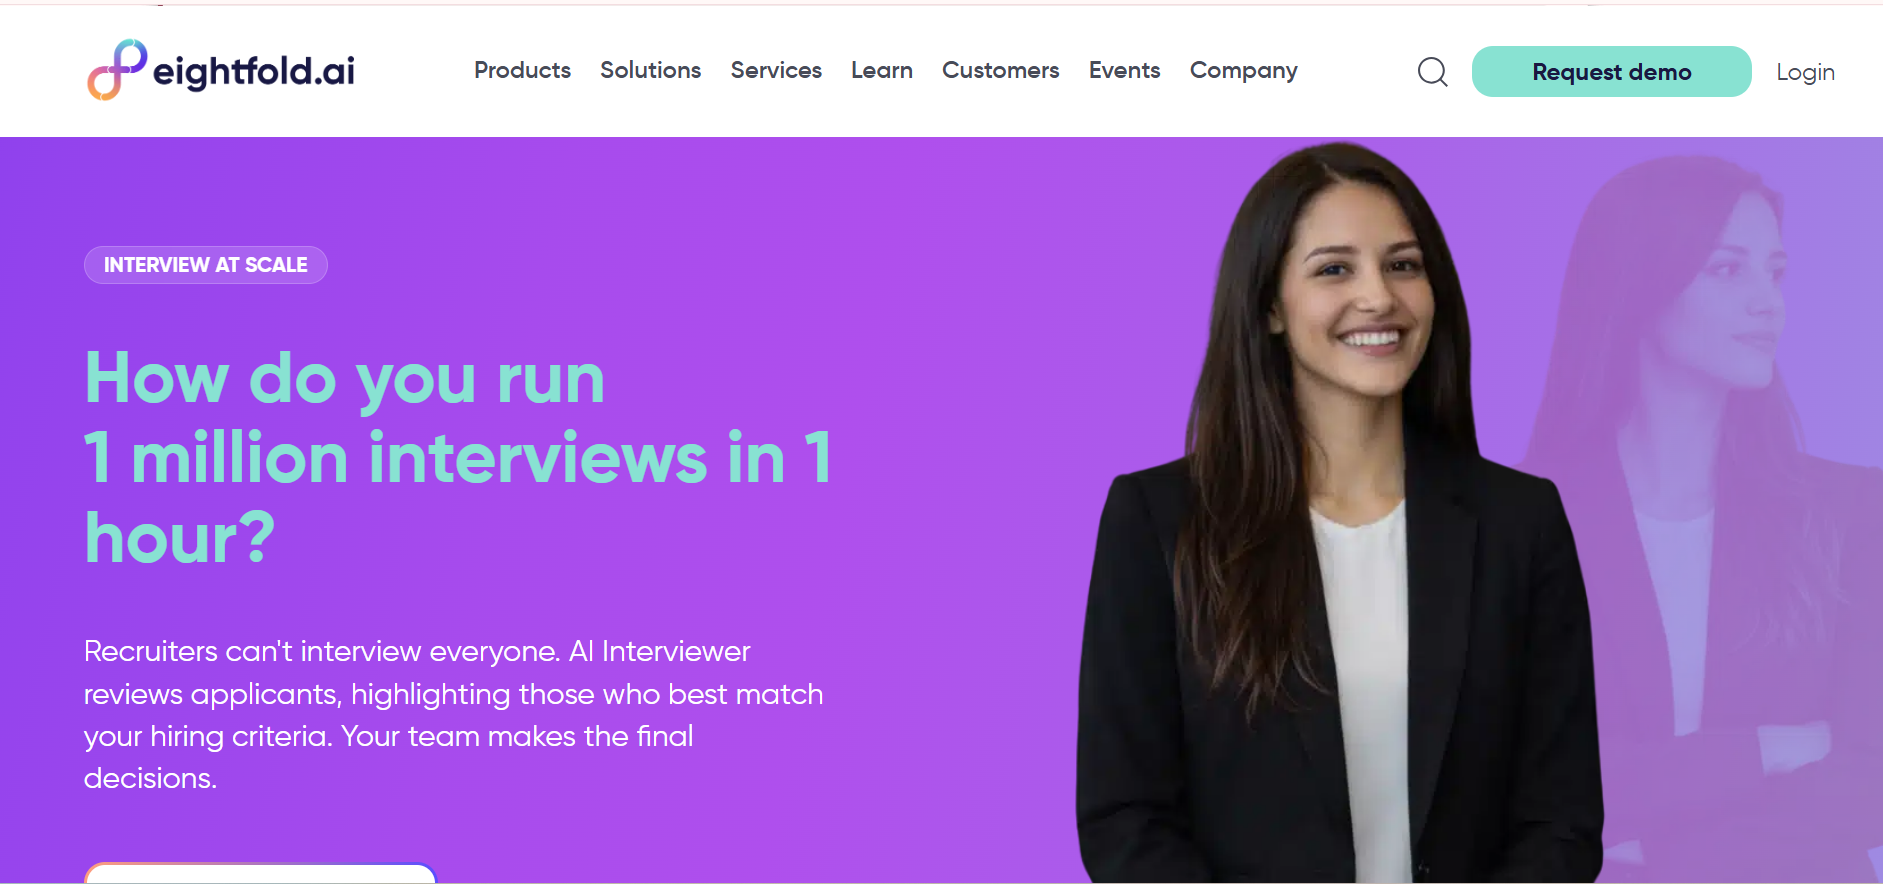Expand the Company menu
The width and height of the screenshot is (1883, 884).
click(x=1243, y=71)
